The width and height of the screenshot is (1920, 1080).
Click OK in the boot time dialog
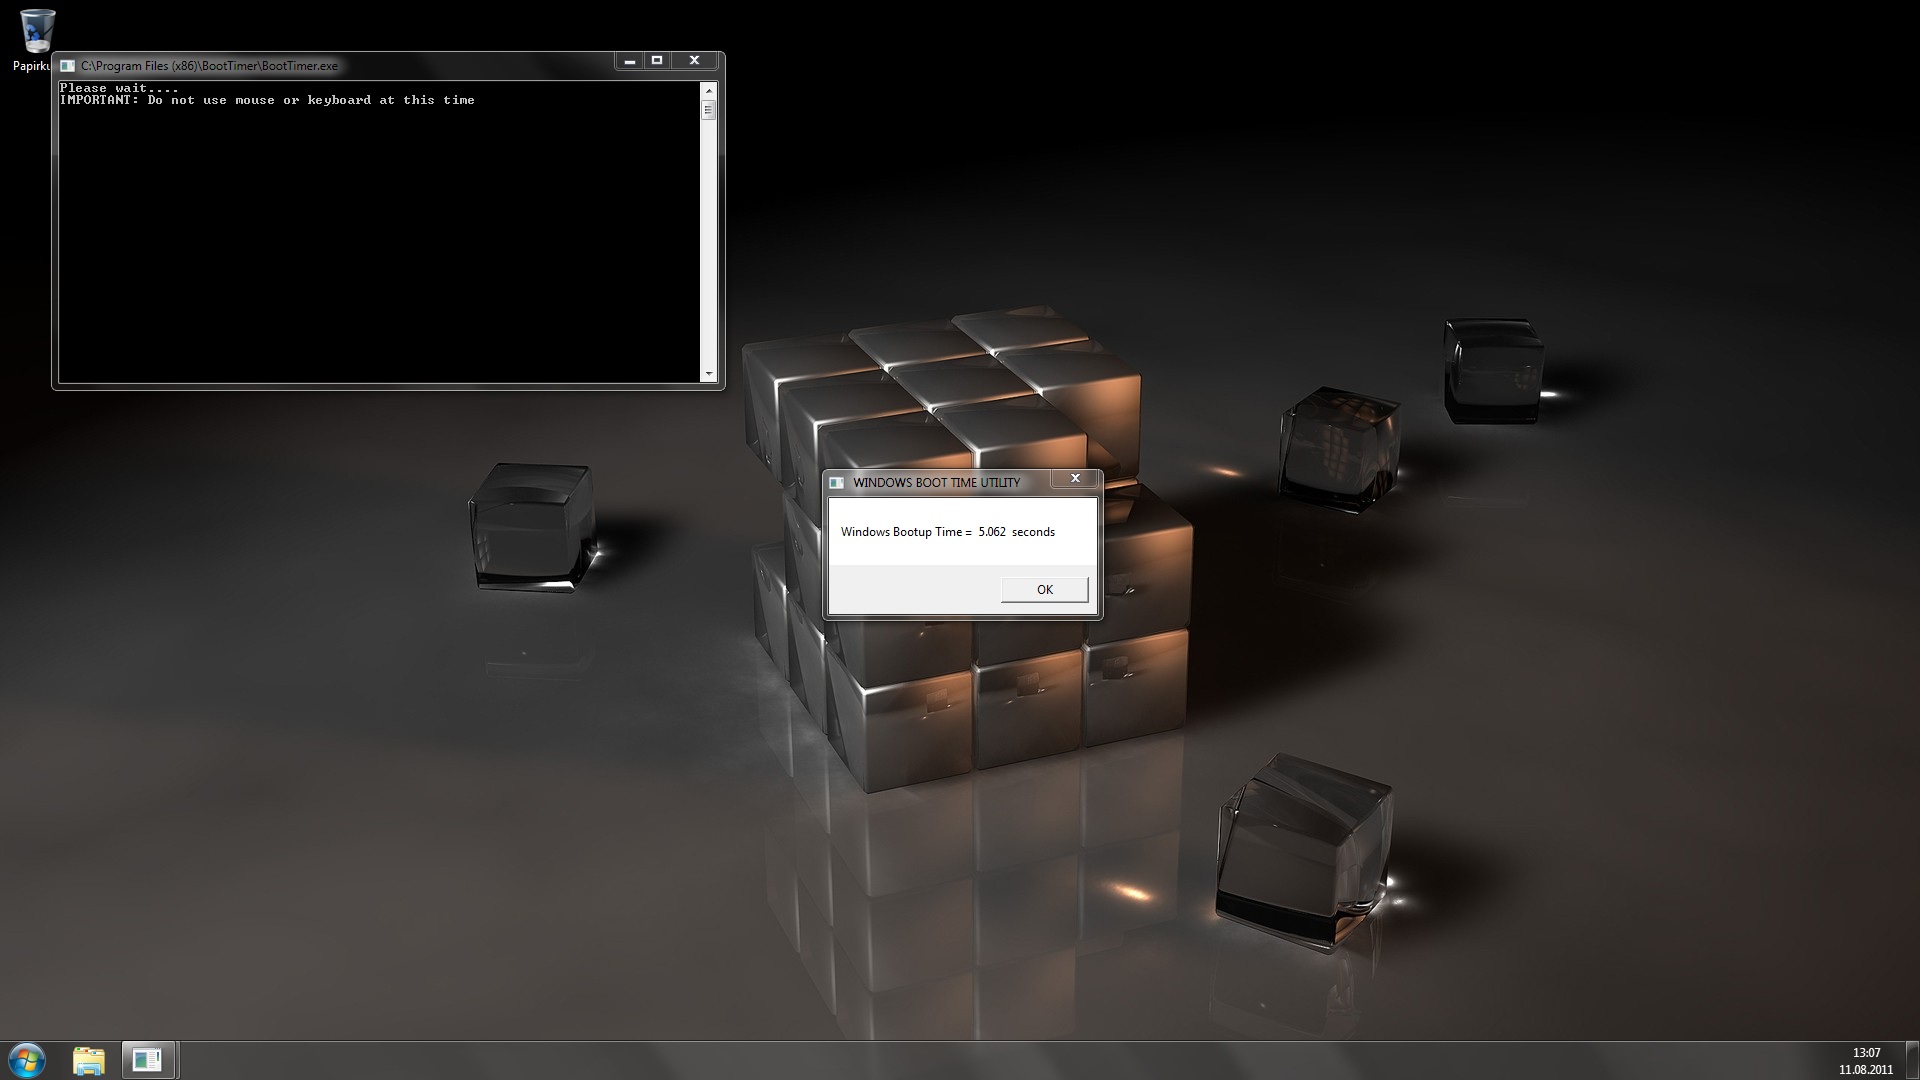(1044, 590)
